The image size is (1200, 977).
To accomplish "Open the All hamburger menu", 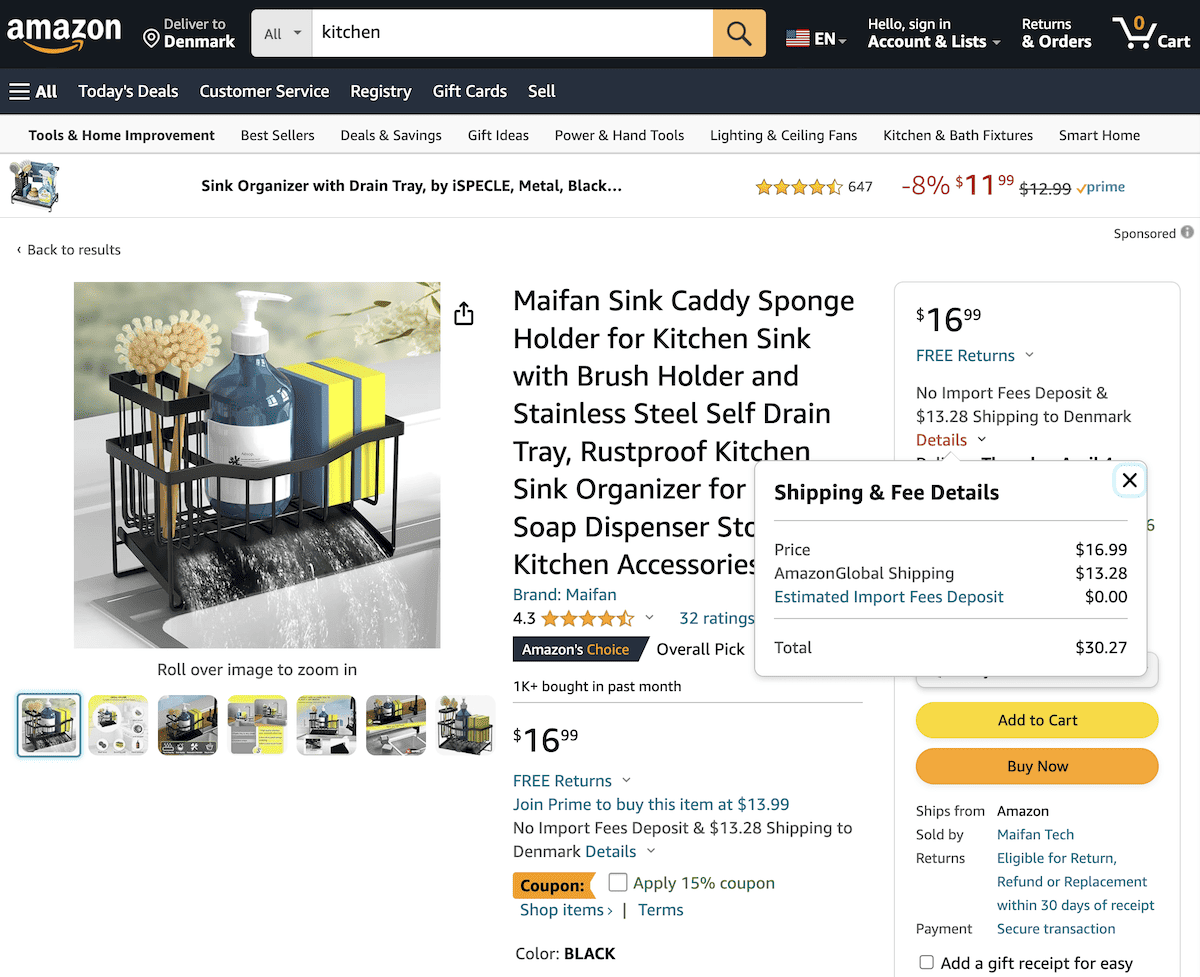I will pyautogui.click(x=33, y=91).
